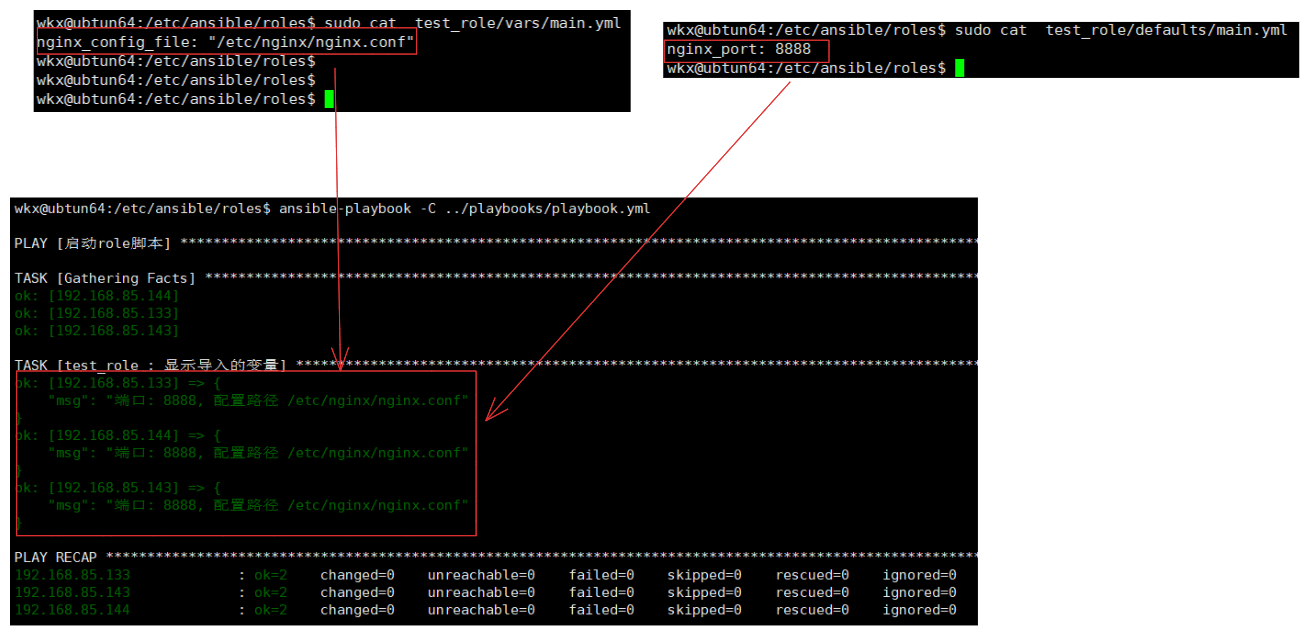Click the msg line under host 192.168.85.144
Screen dimensions: 1309x635
(x=258, y=453)
